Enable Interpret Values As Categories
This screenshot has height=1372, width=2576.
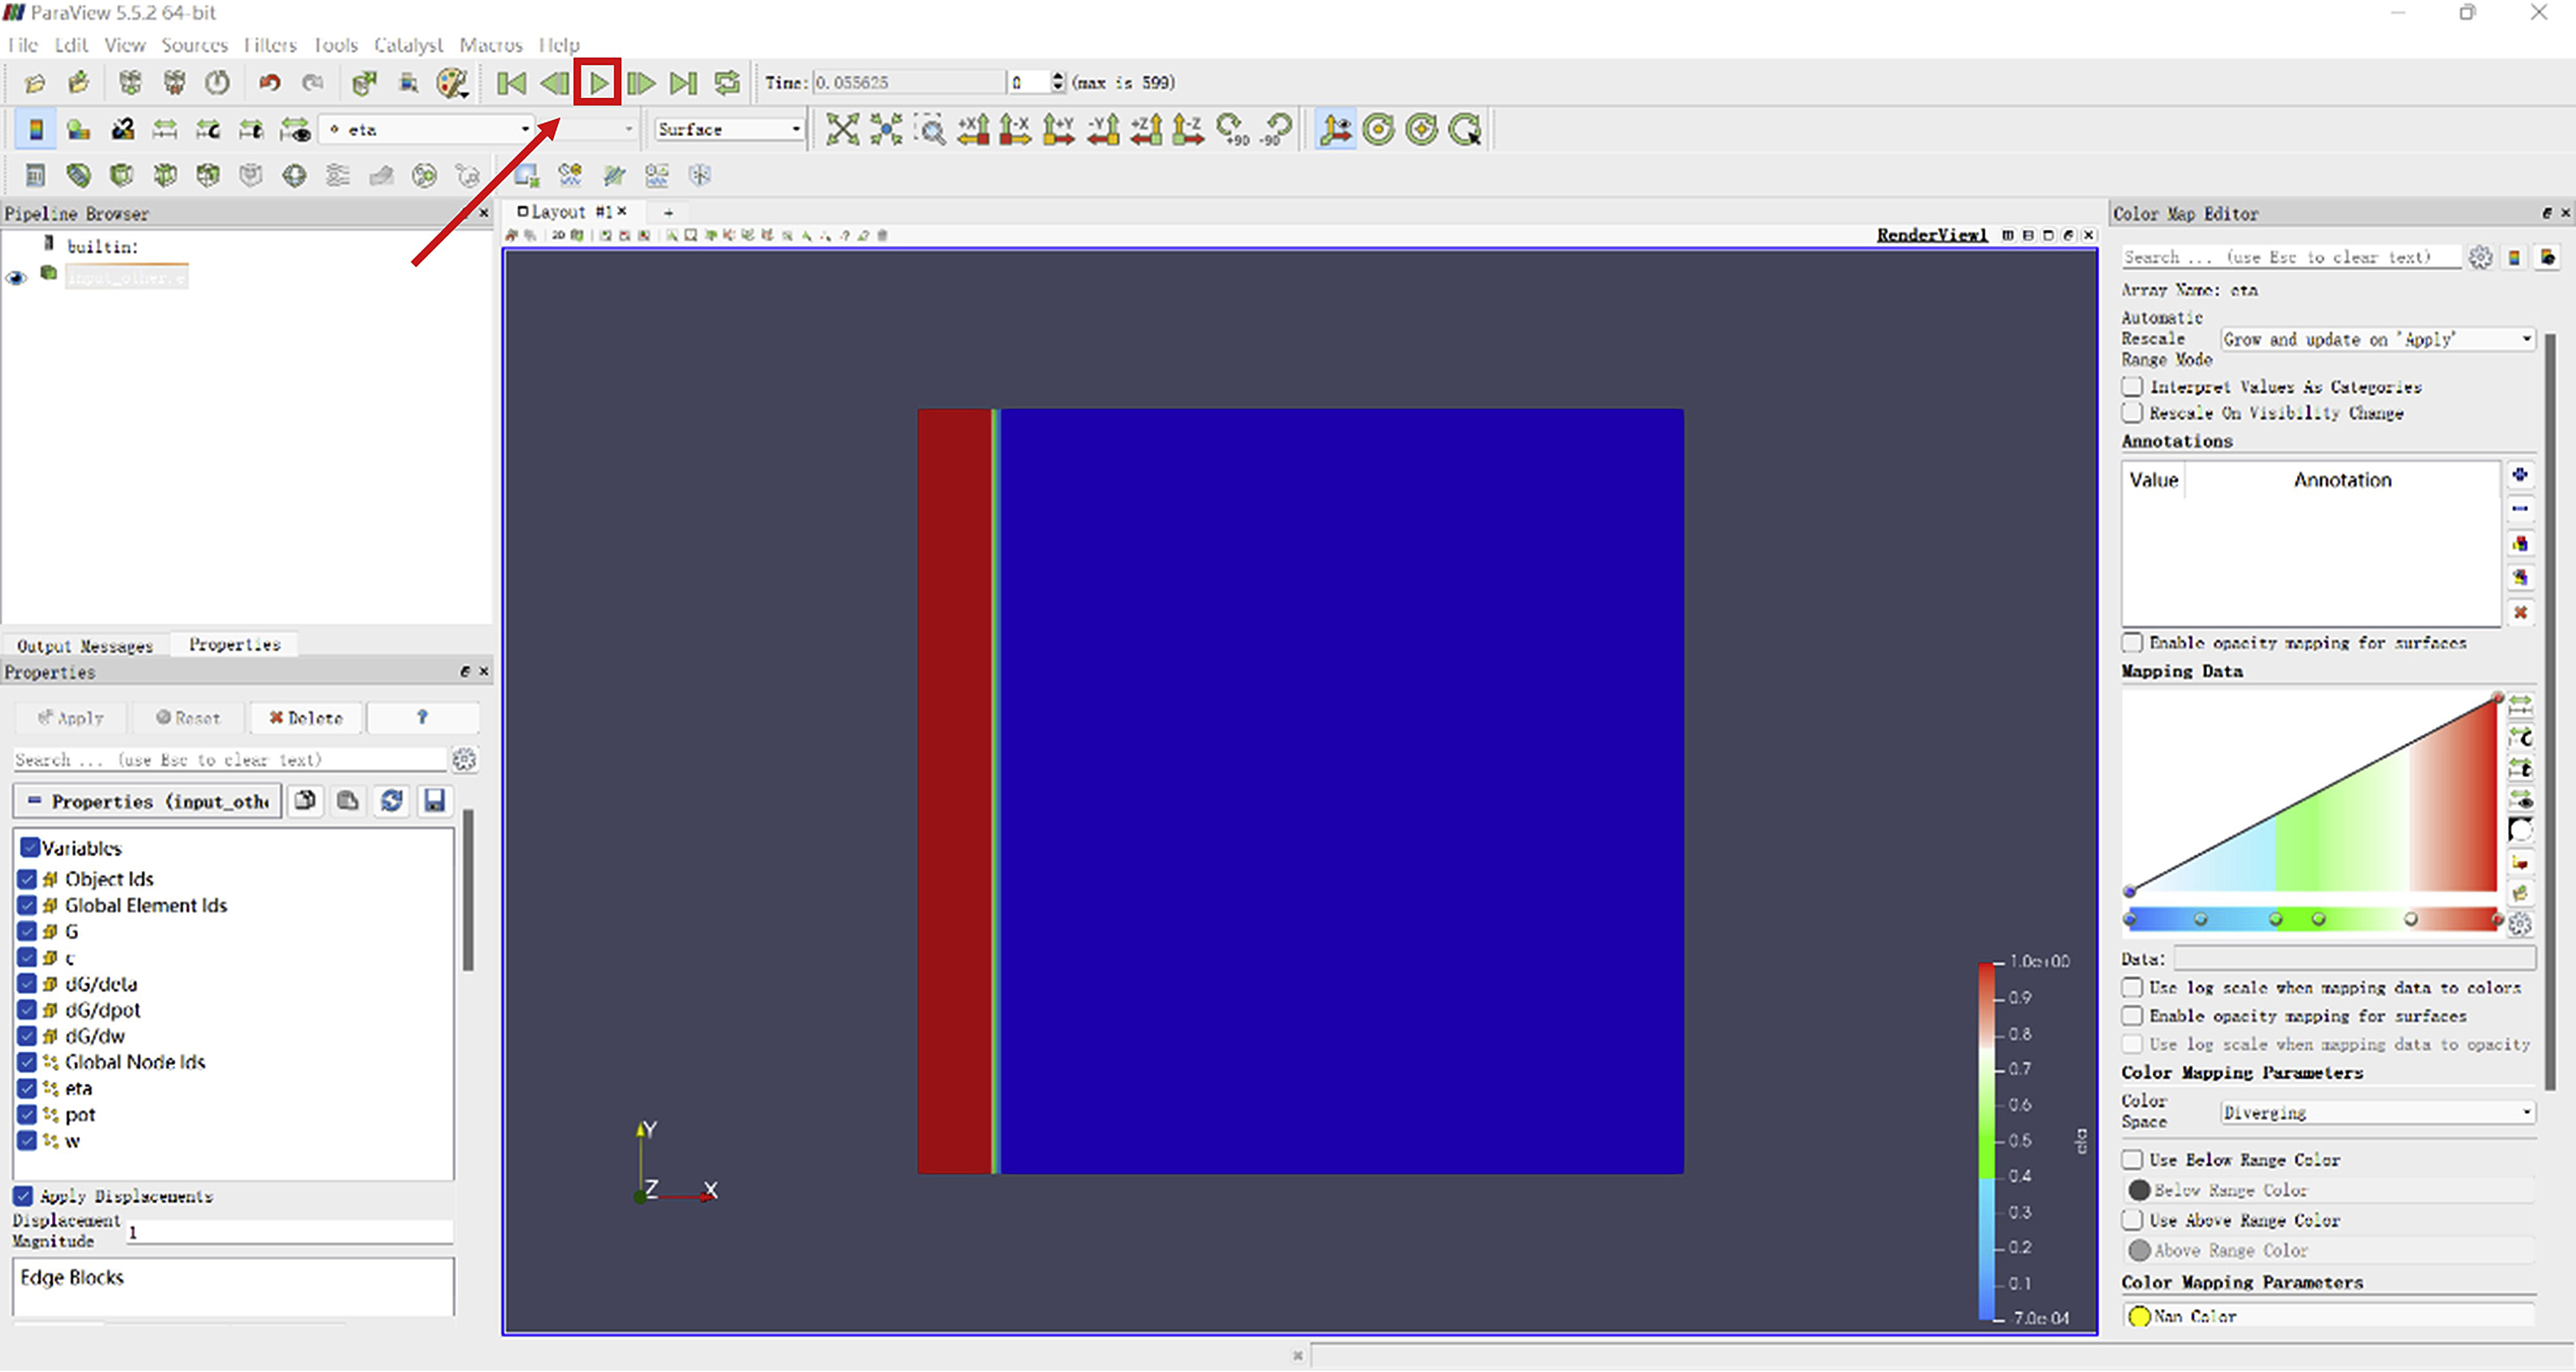tap(2133, 387)
